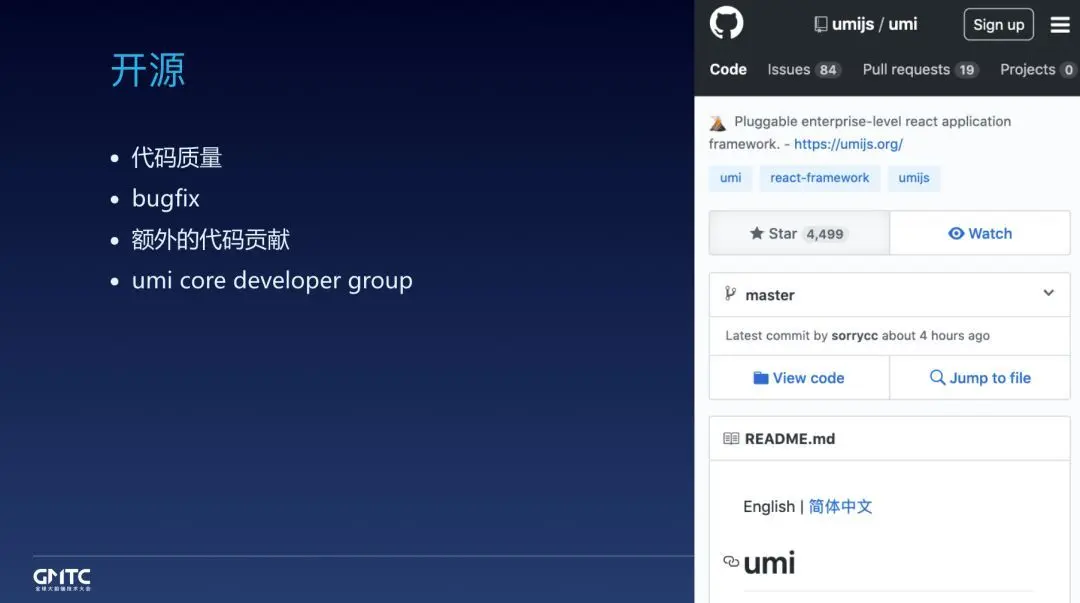Click the star count 4,499 badge

(x=824, y=234)
